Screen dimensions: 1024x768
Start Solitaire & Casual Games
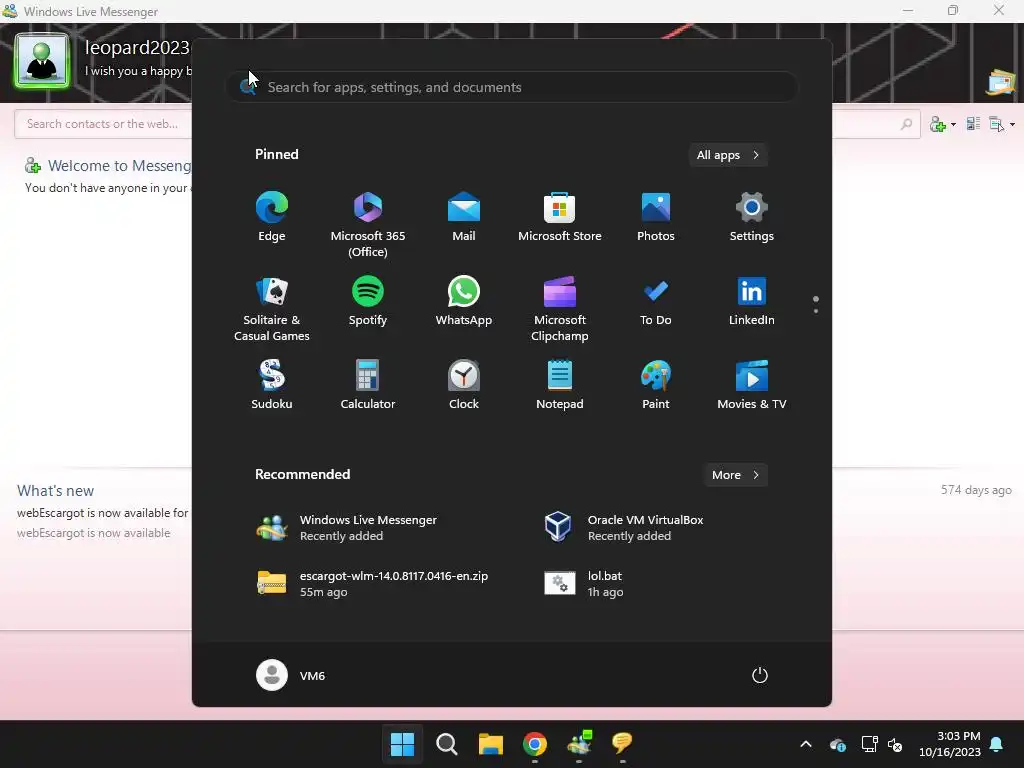point(272,309)
